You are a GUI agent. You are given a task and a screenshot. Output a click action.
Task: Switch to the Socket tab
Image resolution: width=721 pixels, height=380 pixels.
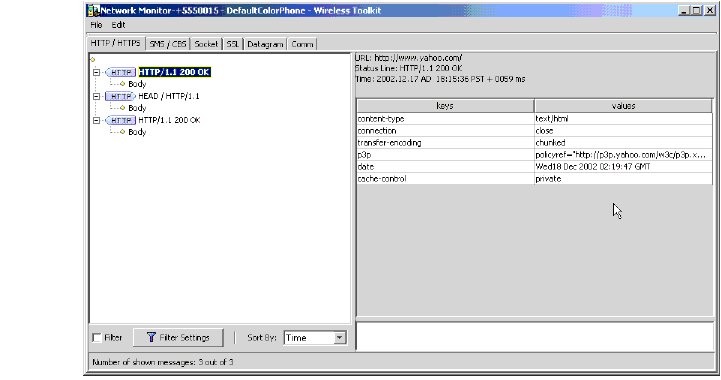206,44
